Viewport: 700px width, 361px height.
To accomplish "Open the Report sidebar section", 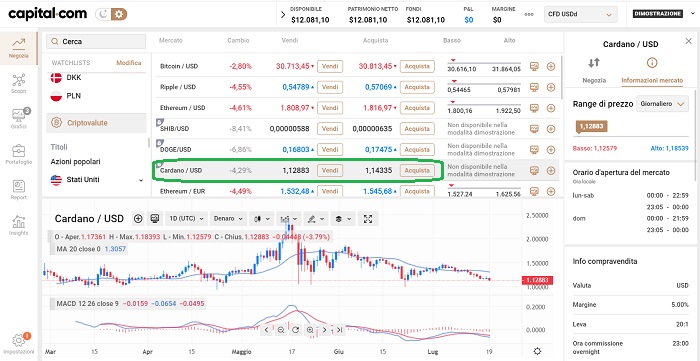I will point(19,190).
